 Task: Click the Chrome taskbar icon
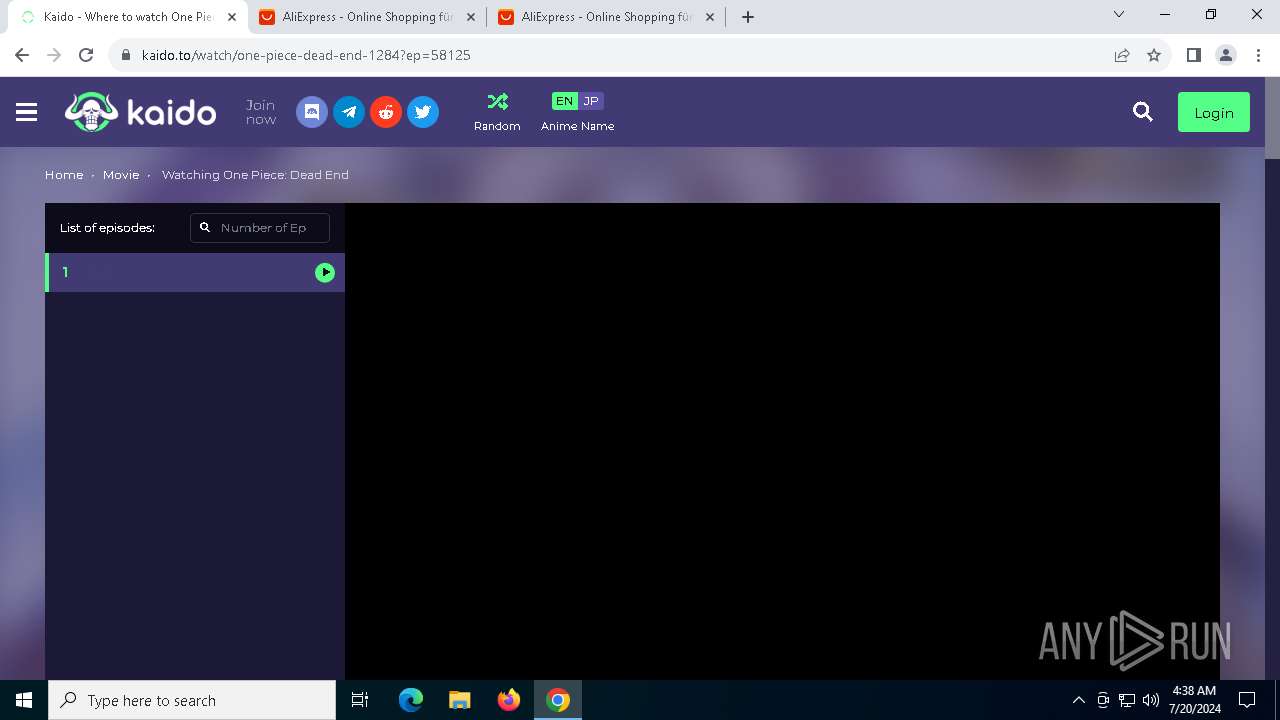tap(558, 700)
